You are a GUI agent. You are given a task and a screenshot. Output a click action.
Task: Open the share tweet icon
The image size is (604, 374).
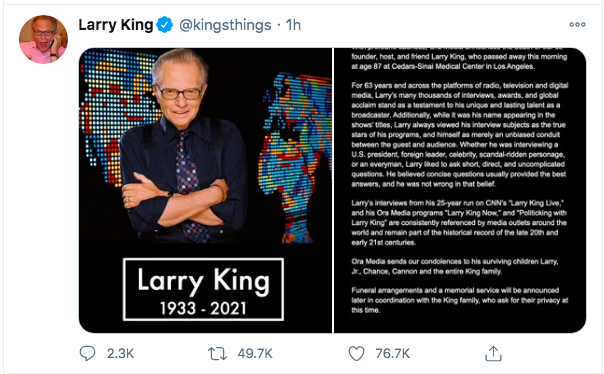(x=493, y=353)
